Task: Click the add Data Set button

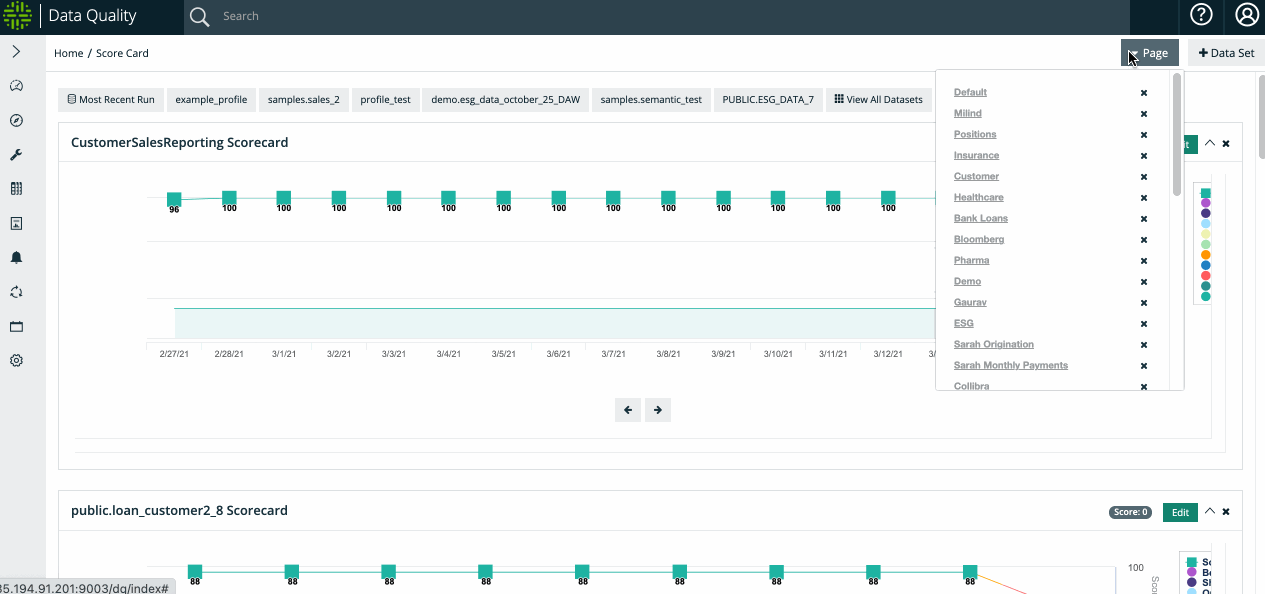Action: [1226, 53]
